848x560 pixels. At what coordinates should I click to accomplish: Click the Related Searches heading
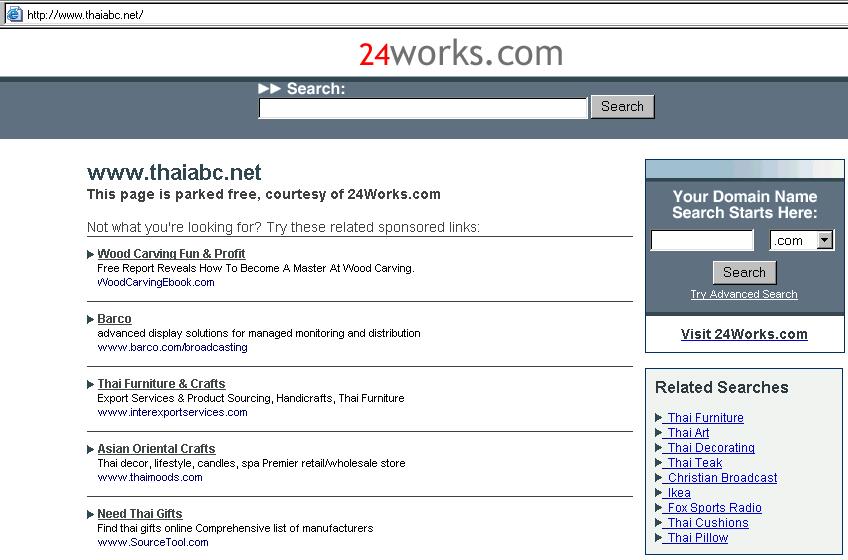[x=721, y=387]
